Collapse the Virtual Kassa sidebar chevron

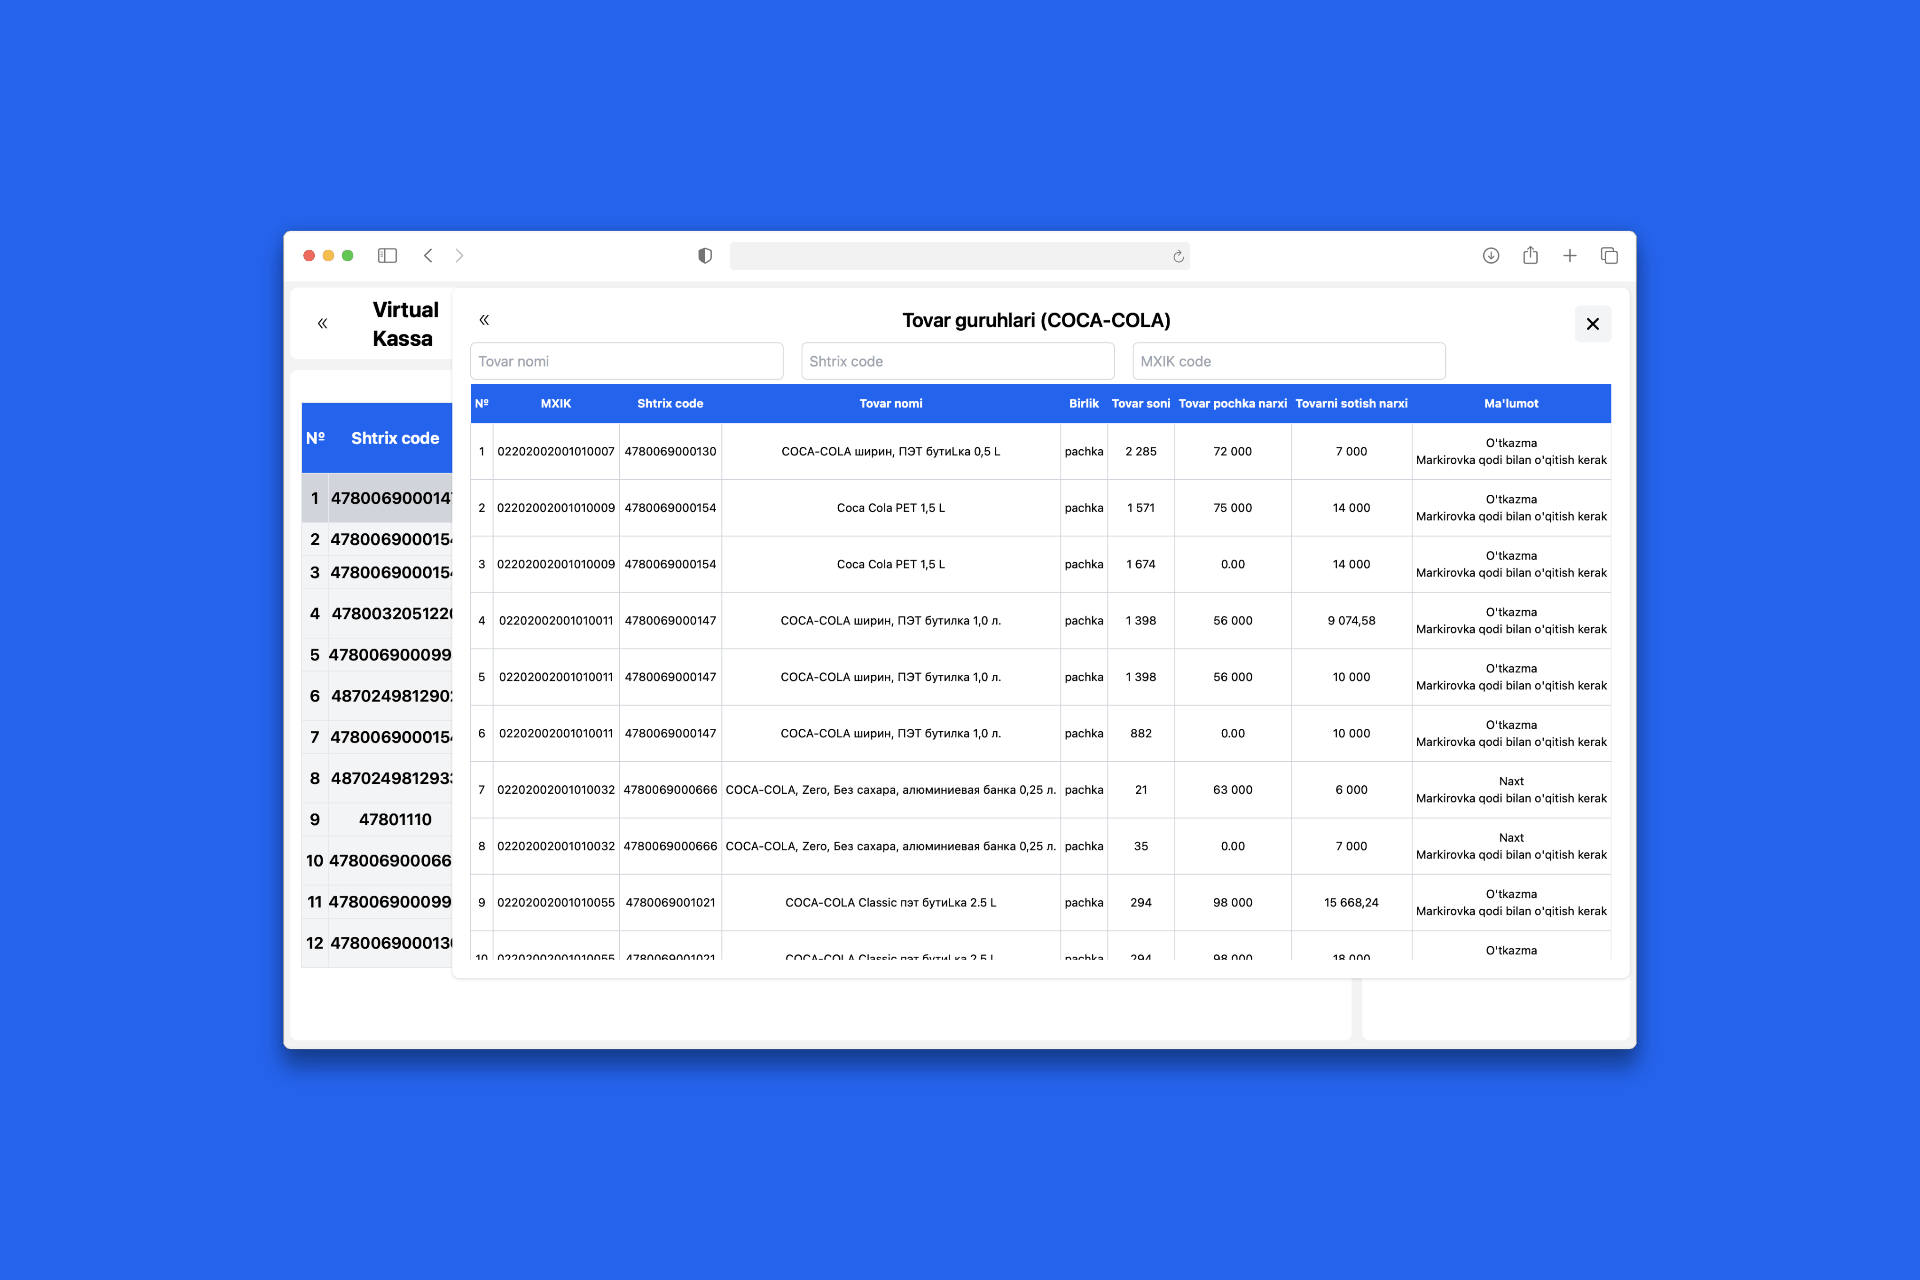click(322, 323)
